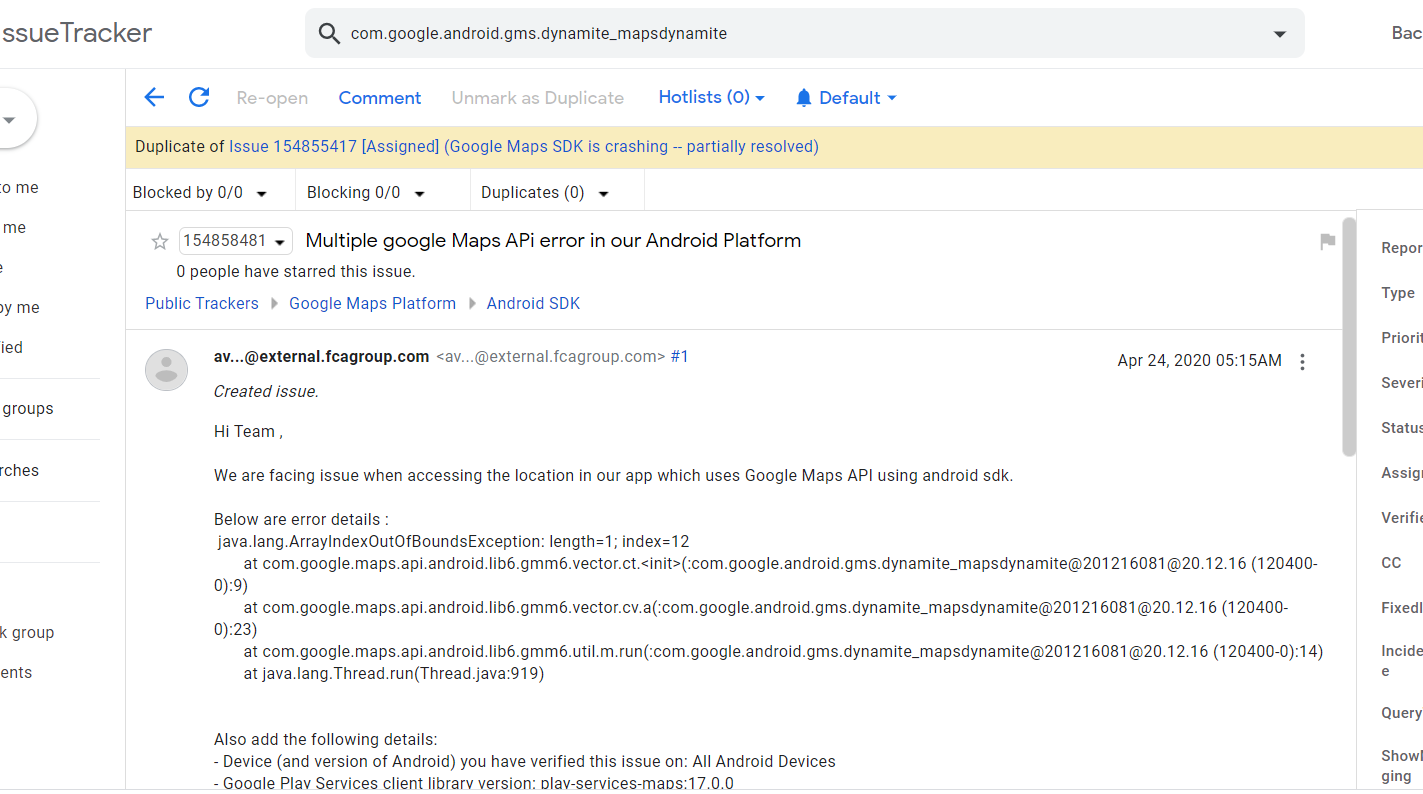Click the #1 comment permalink

pos(679,357)
